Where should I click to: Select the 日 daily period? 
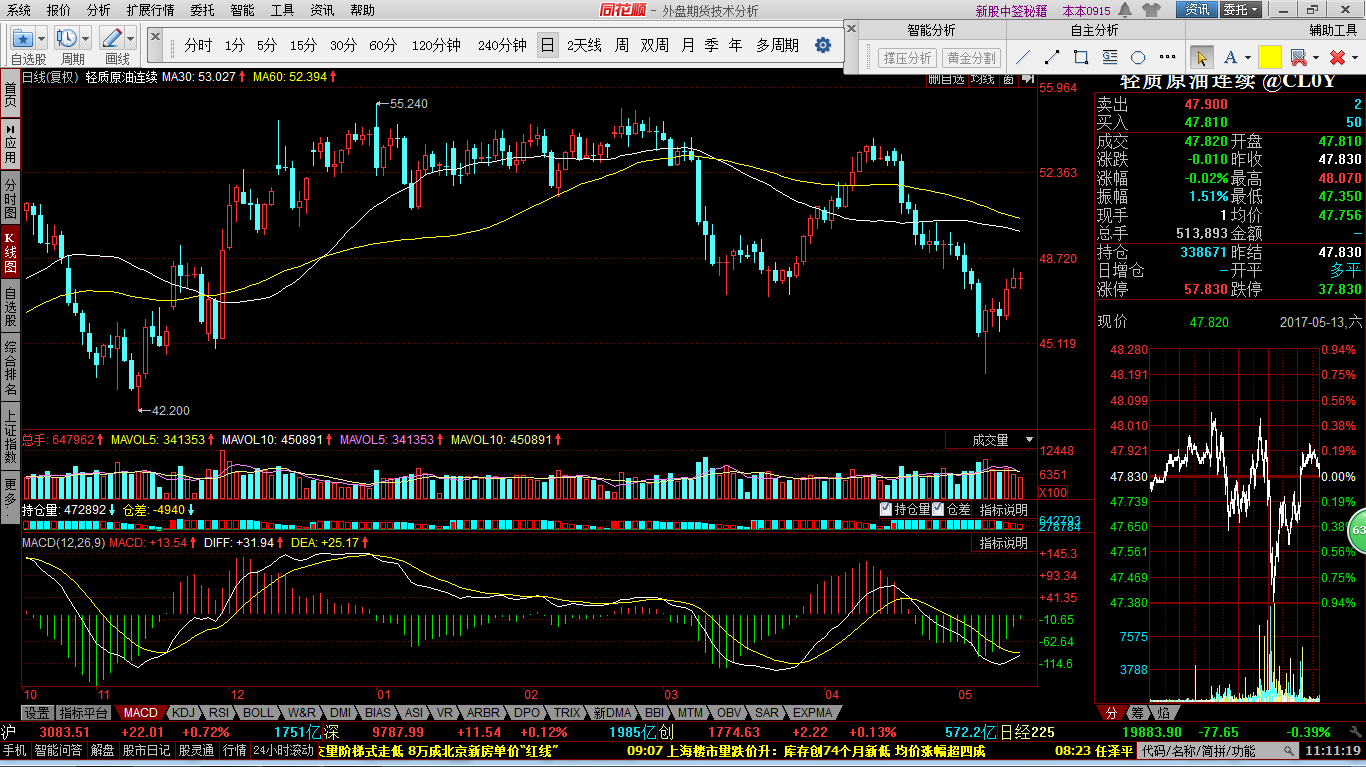click(547, 45)
